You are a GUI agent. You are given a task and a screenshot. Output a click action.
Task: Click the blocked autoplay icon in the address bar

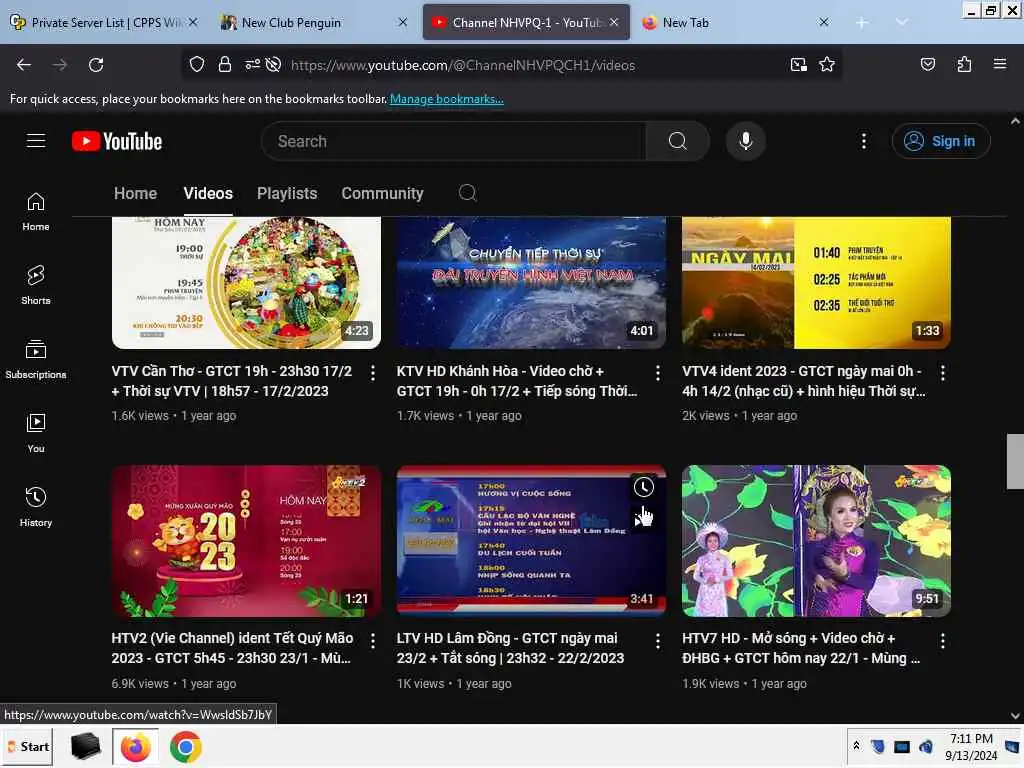click(x=274, y=65)
